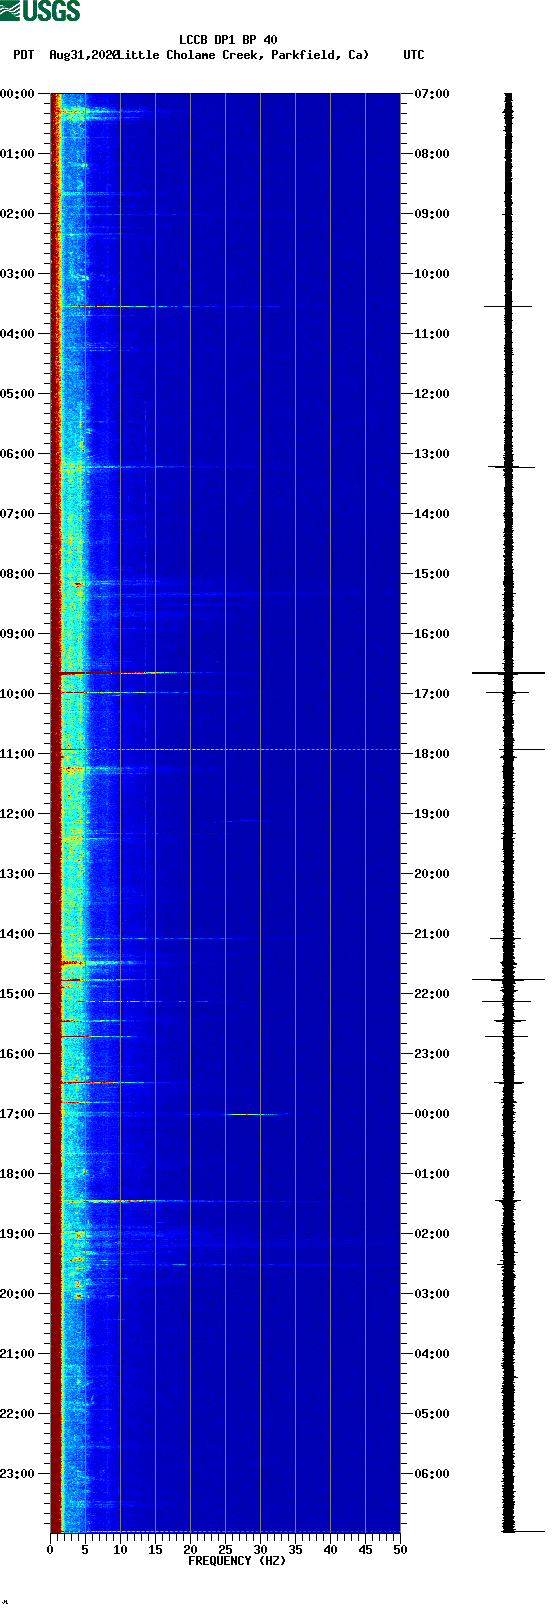
Task: Click the 22:00 UTC time label
Action: point(432,994)
